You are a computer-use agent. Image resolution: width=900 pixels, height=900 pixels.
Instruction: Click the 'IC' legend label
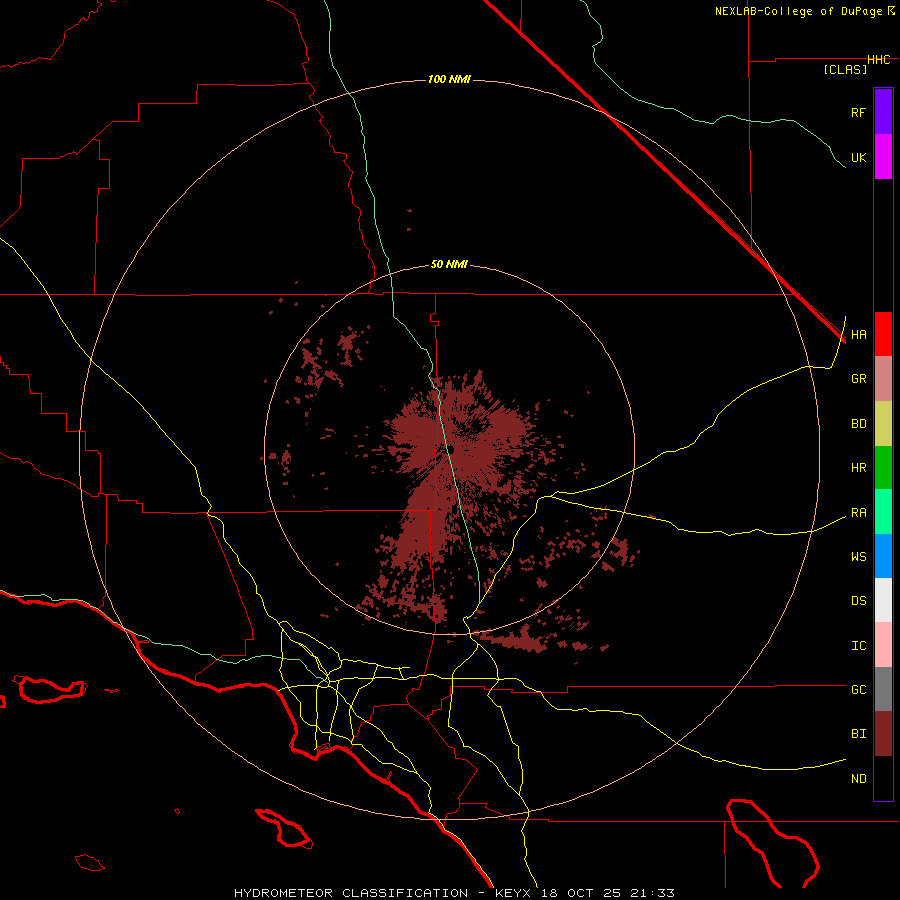[x=858, y=646]
